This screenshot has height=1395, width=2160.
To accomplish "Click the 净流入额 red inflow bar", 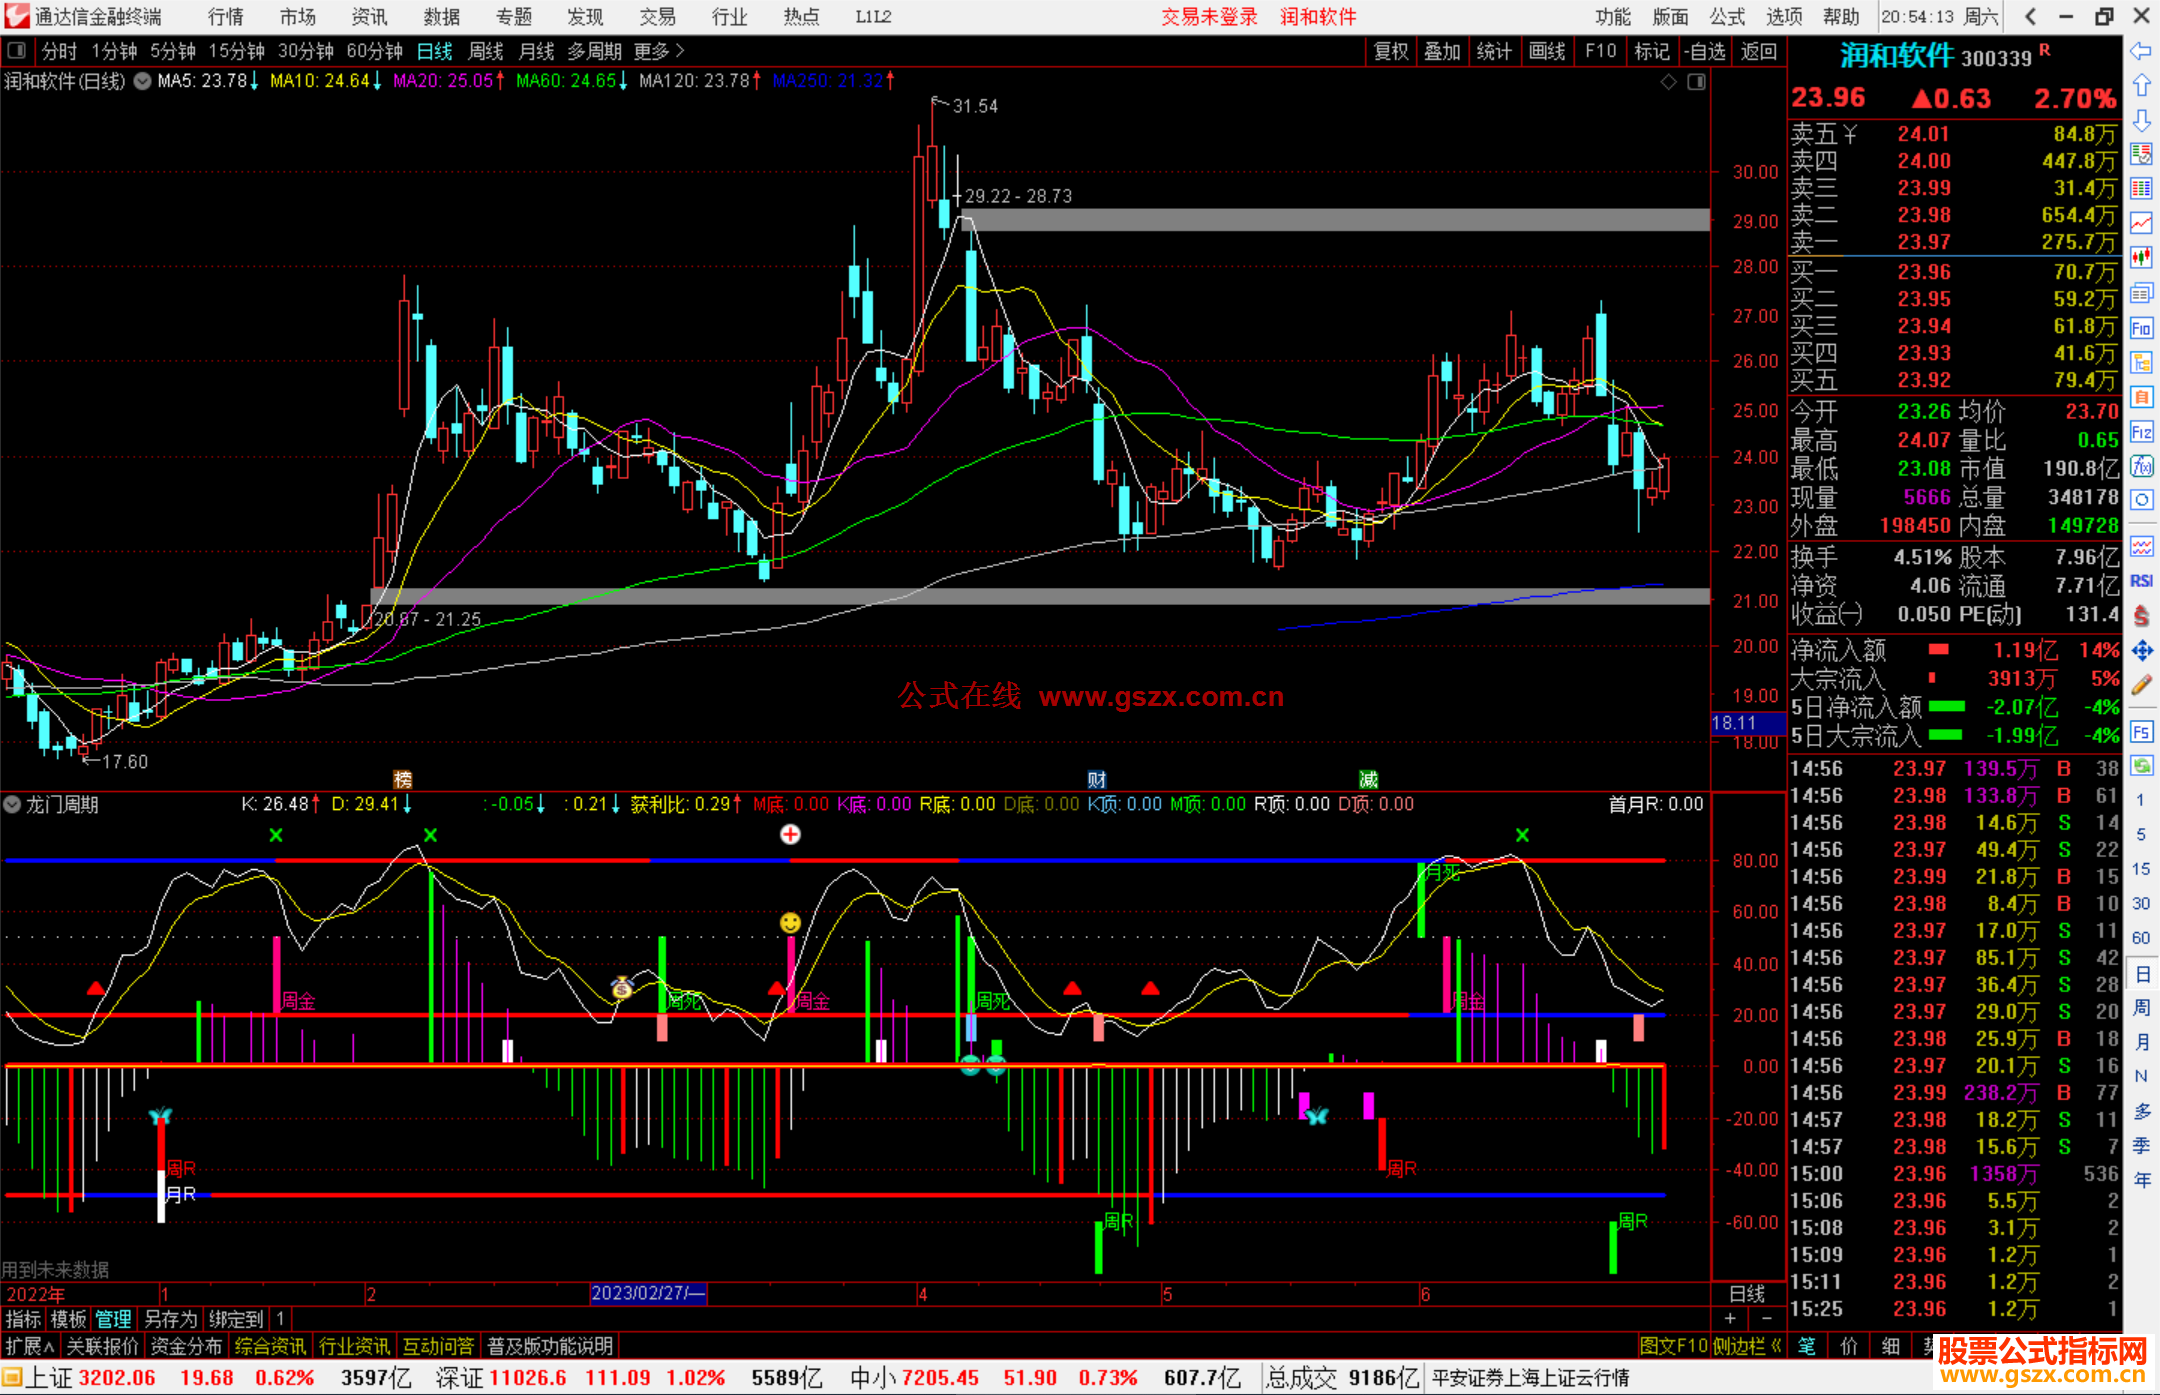I will pyautogui.click(x=1939, y=650).
